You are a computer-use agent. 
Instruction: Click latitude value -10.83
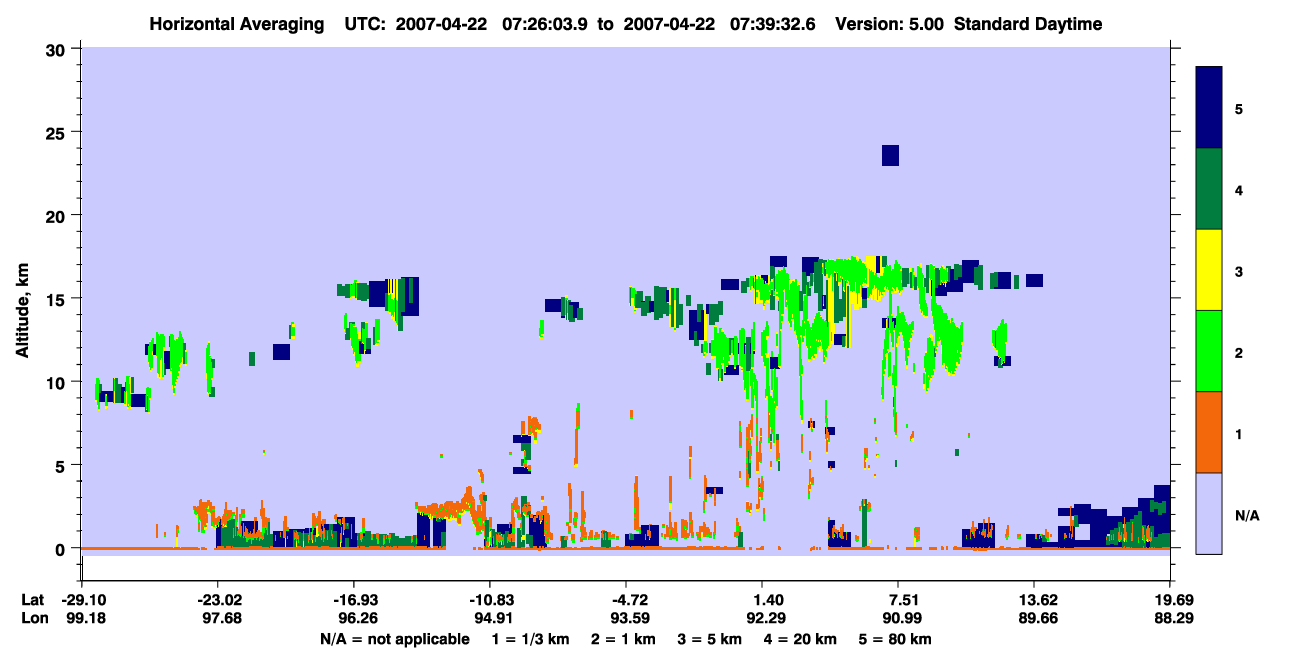[489, 600]
